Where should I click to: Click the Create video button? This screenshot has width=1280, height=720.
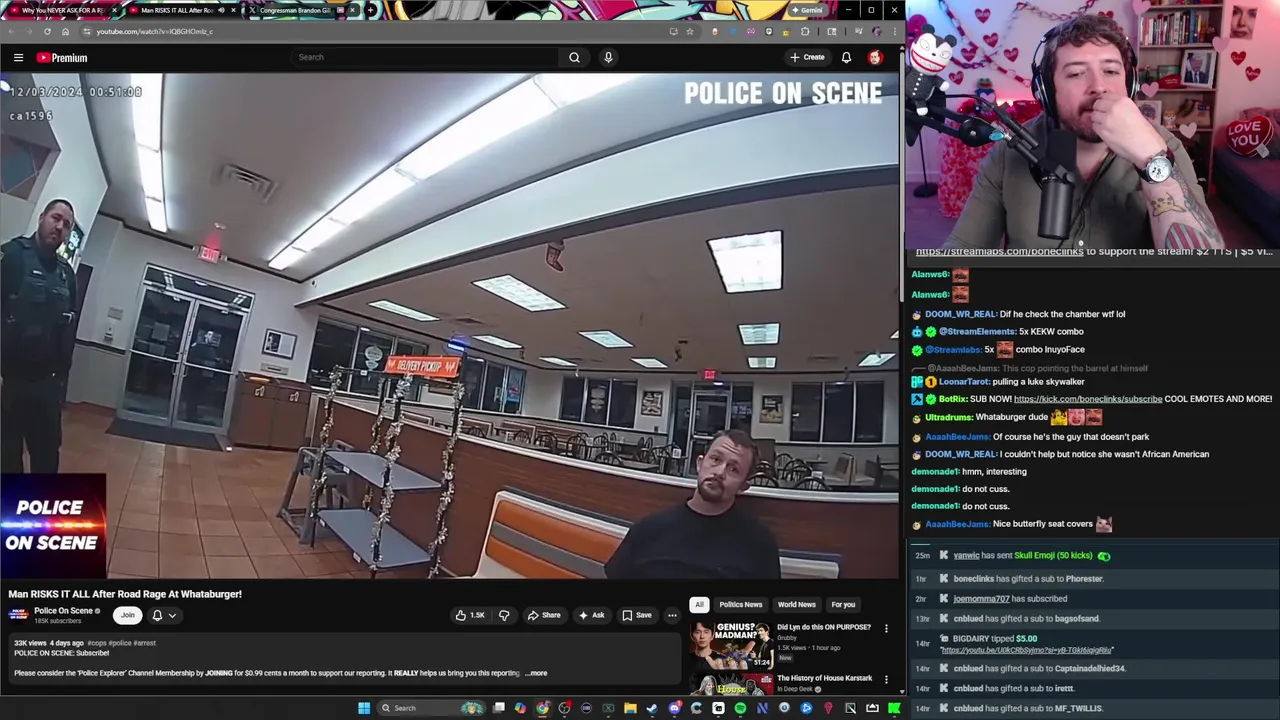pyautogui.click(x=807, y=57)
